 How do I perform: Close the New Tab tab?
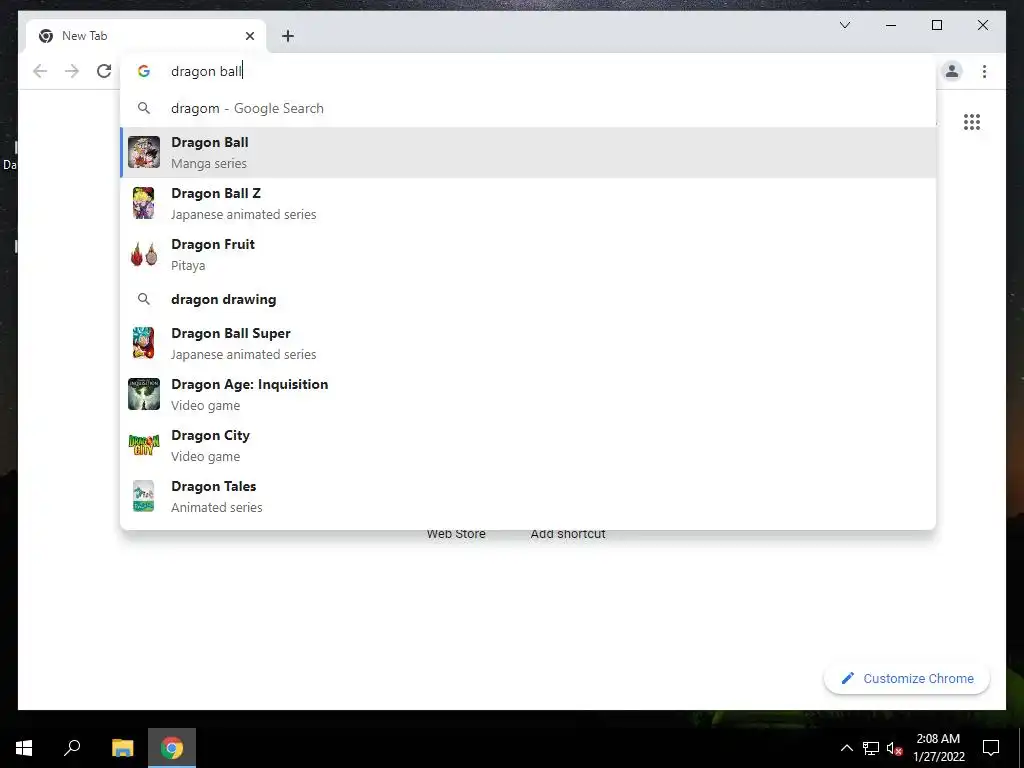tap(249, 36)
